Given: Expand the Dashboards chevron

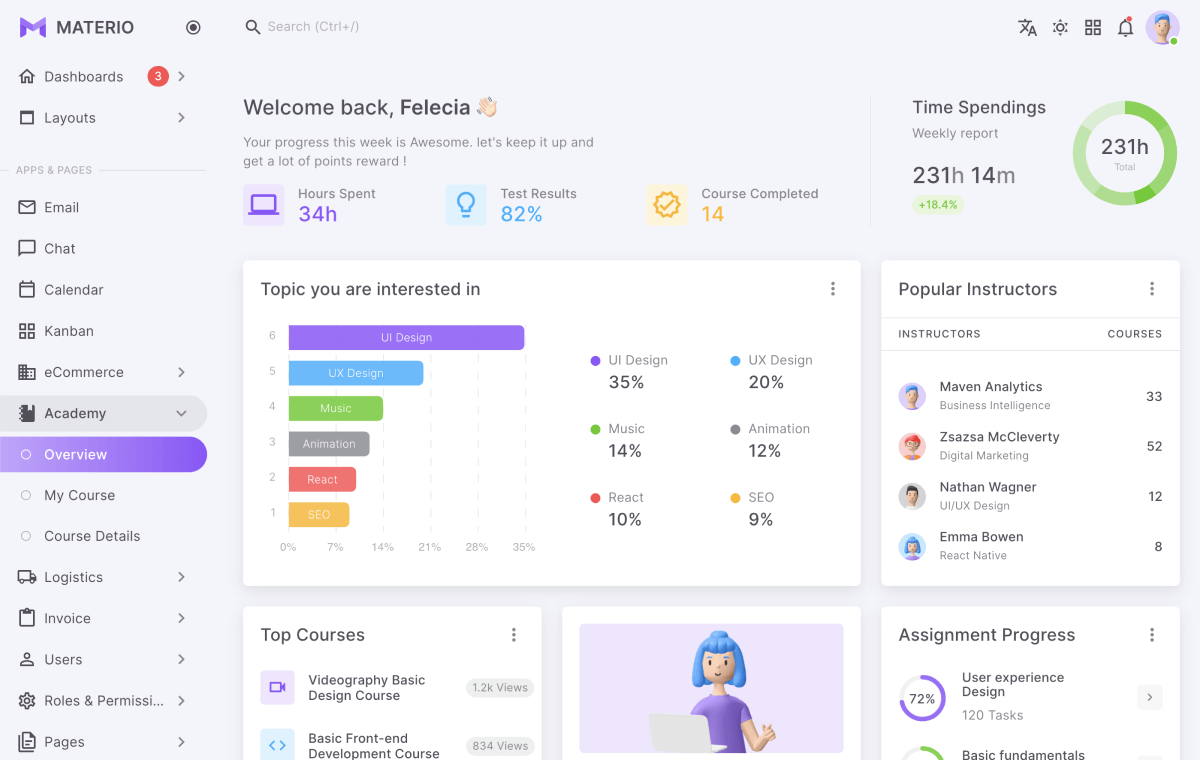Looking at the screenshot, I should click(x=181, y=77).
